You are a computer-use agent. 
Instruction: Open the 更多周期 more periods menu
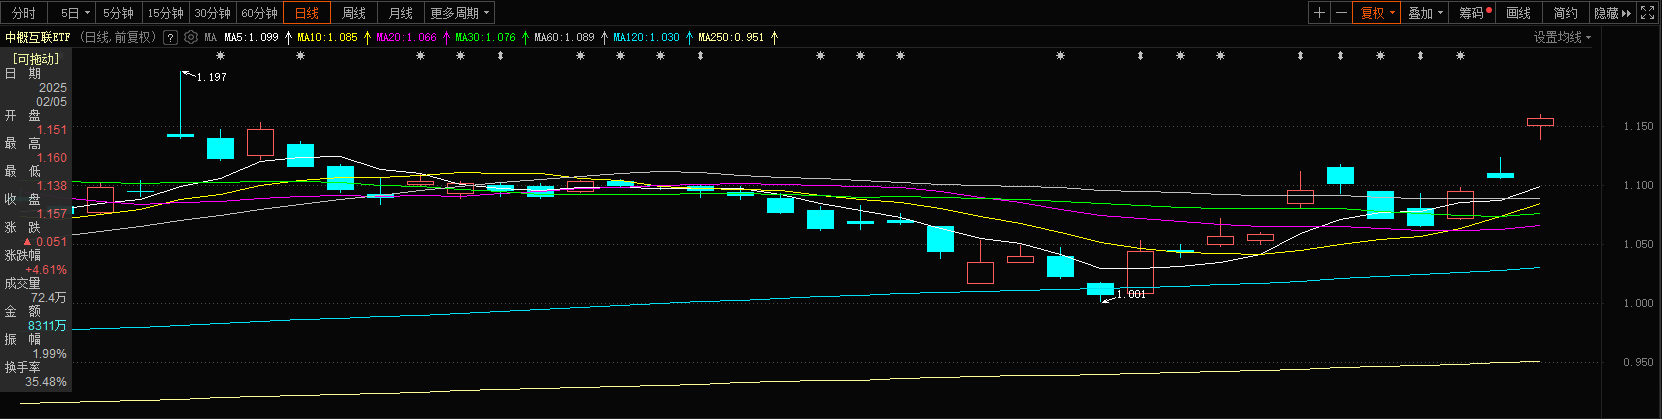tap(460, 13)
